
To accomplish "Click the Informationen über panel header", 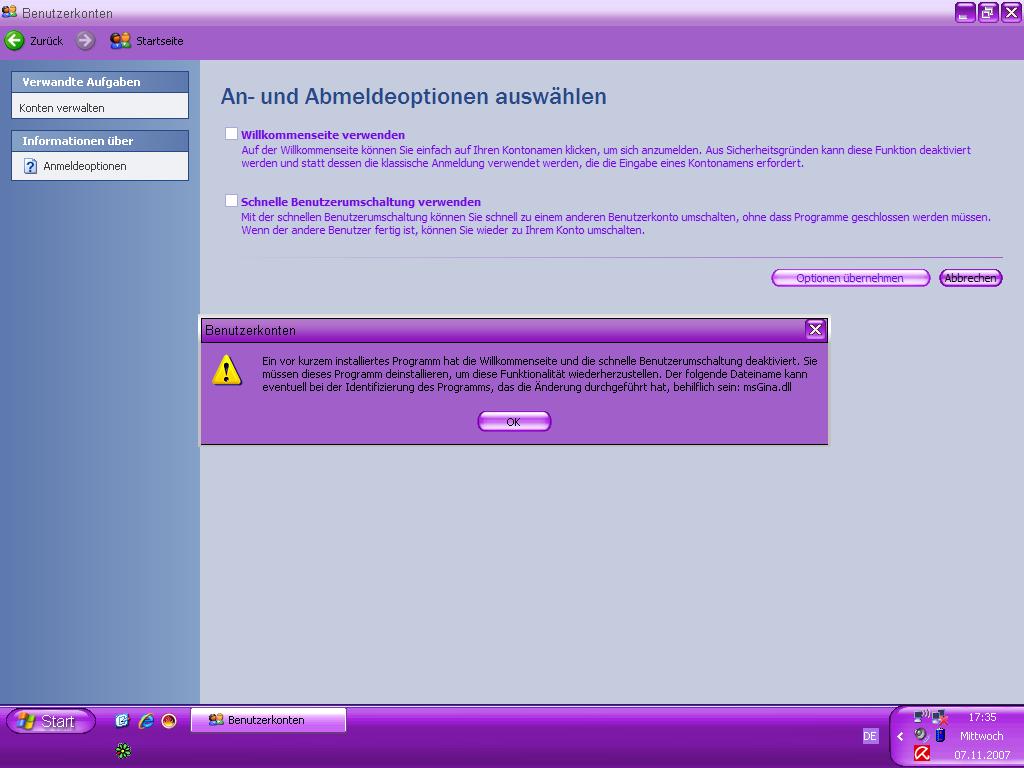I will (100, 140).
